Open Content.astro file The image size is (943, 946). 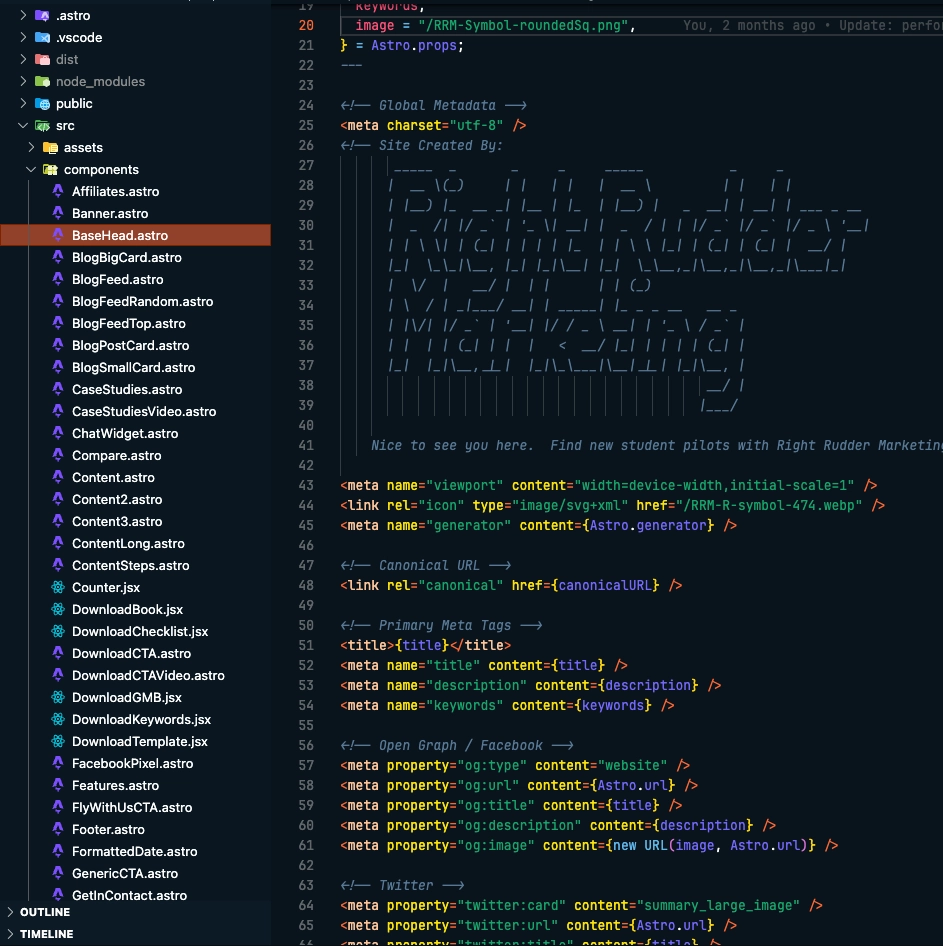pos(113,478)
